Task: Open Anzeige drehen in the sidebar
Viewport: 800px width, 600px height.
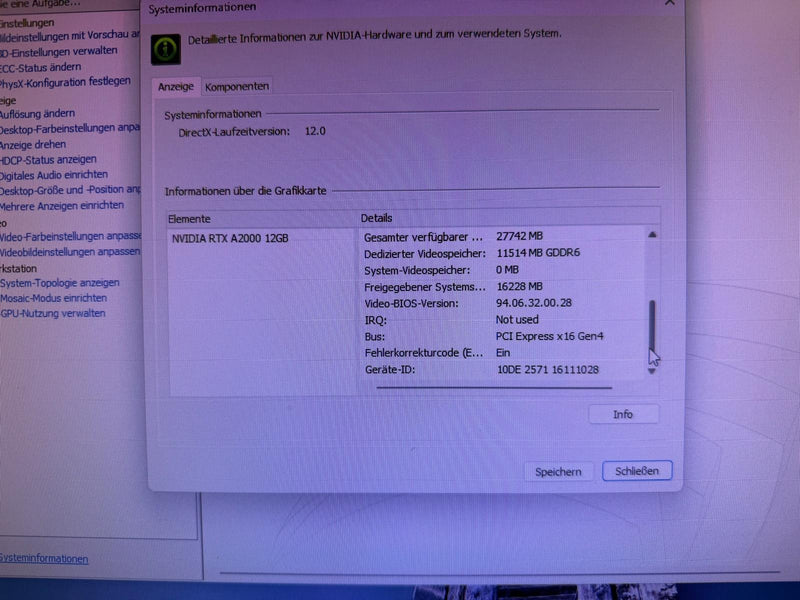Action: click(33, 145)
